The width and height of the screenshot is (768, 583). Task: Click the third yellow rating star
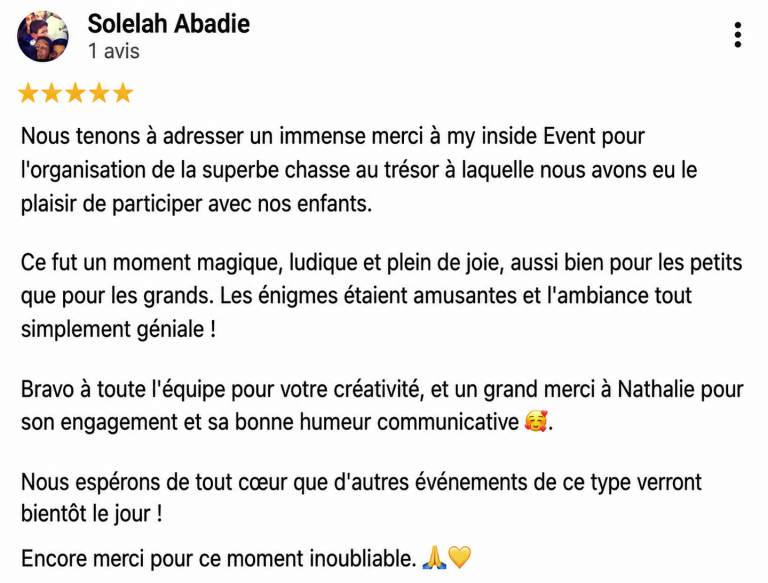point(75,93)
